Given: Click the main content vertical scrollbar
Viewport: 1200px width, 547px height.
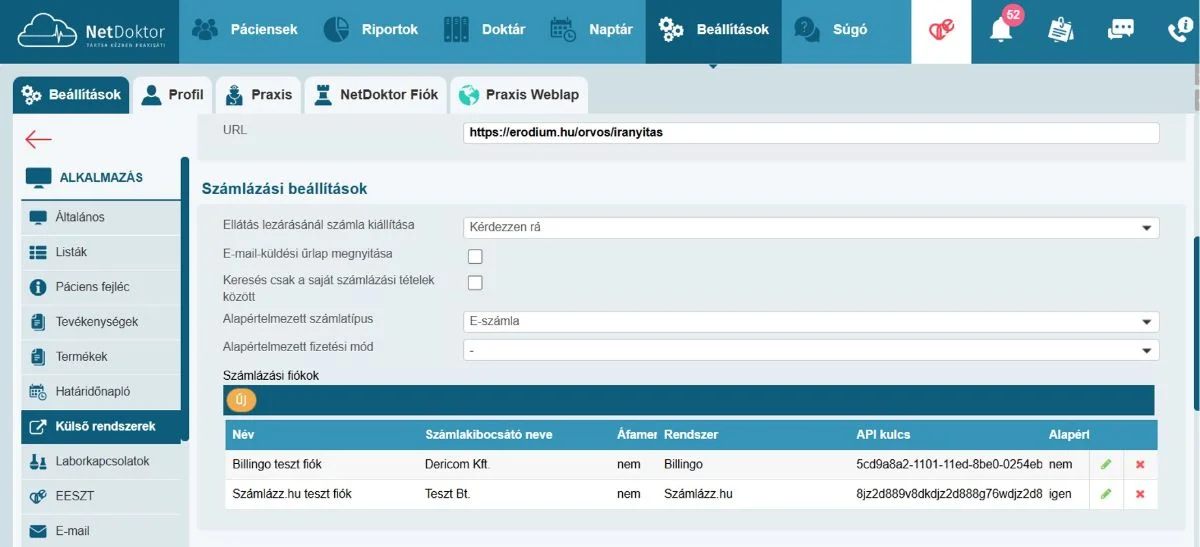Looking at the screenshot, I should (x=1196, y=323).
